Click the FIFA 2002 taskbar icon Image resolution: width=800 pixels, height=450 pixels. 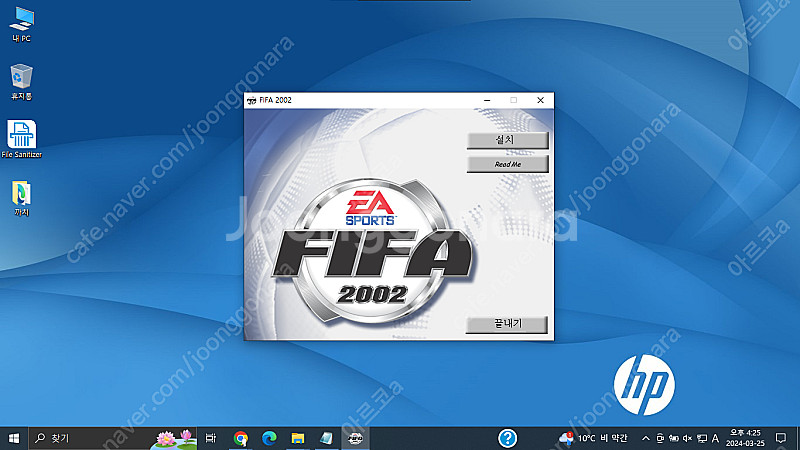point(355,438)
